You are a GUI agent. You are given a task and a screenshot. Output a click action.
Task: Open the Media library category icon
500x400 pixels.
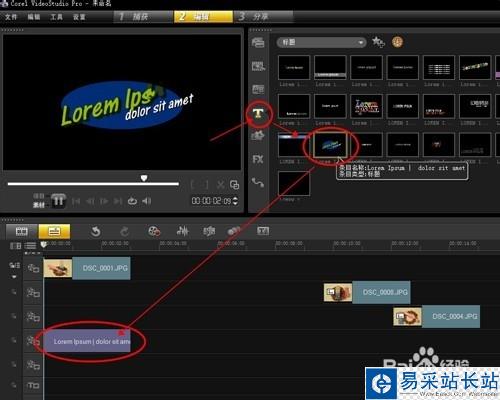tap(258, 42)
